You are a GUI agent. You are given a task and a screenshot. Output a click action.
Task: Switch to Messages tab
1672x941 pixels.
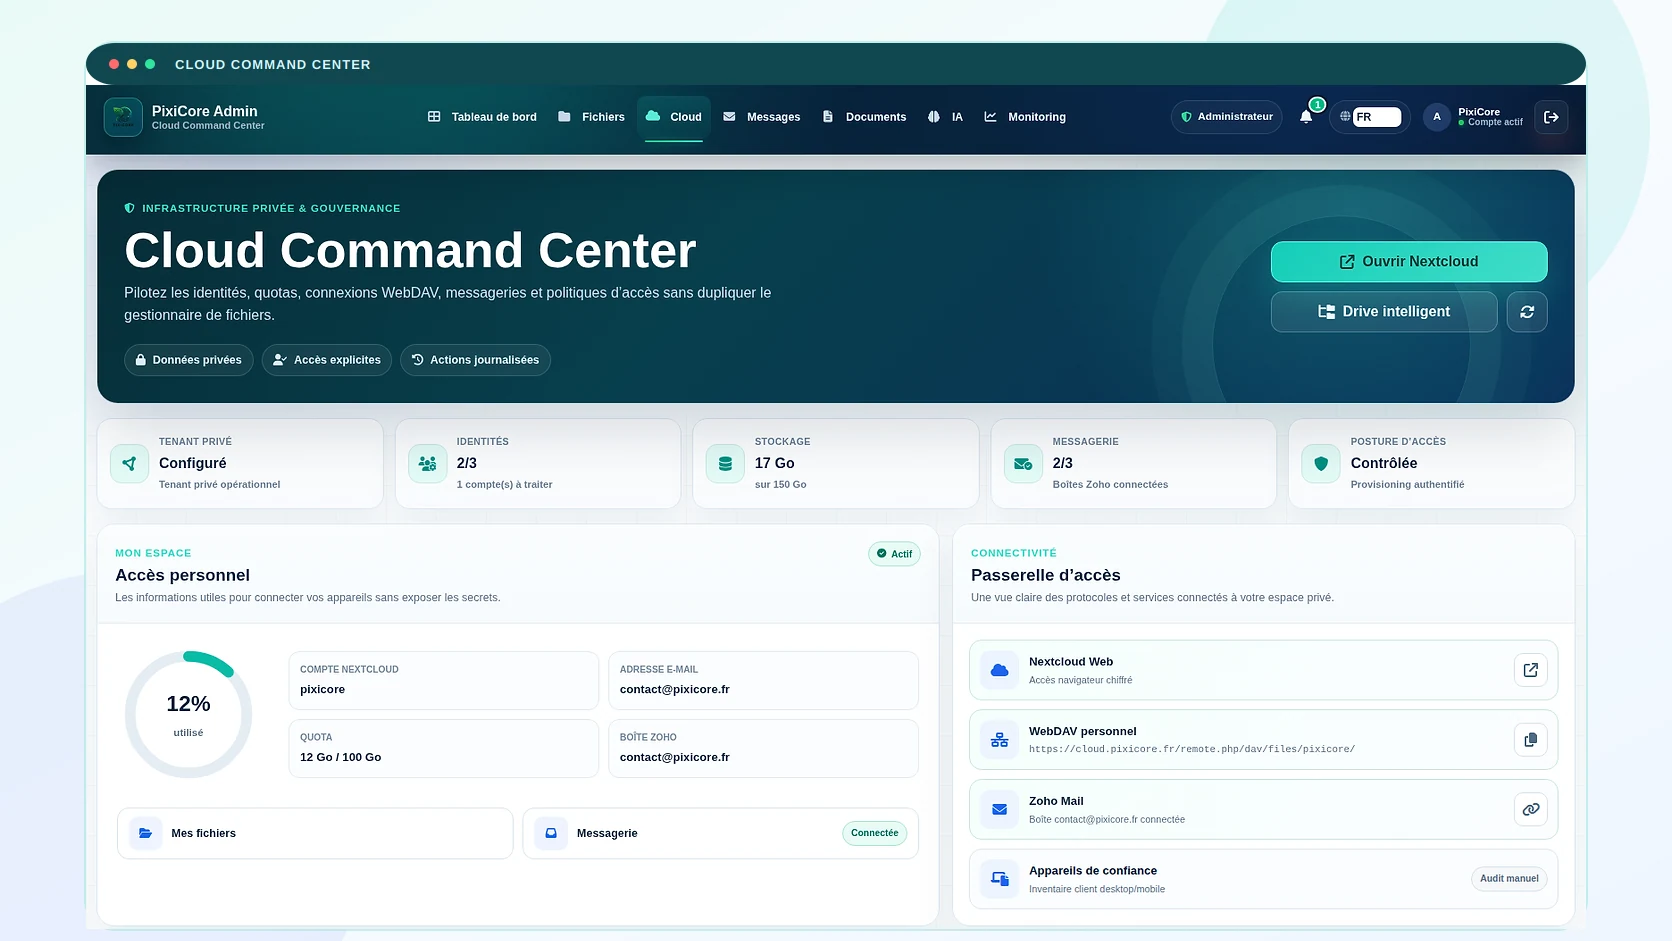pyautogui.click(x=761, y=117)
